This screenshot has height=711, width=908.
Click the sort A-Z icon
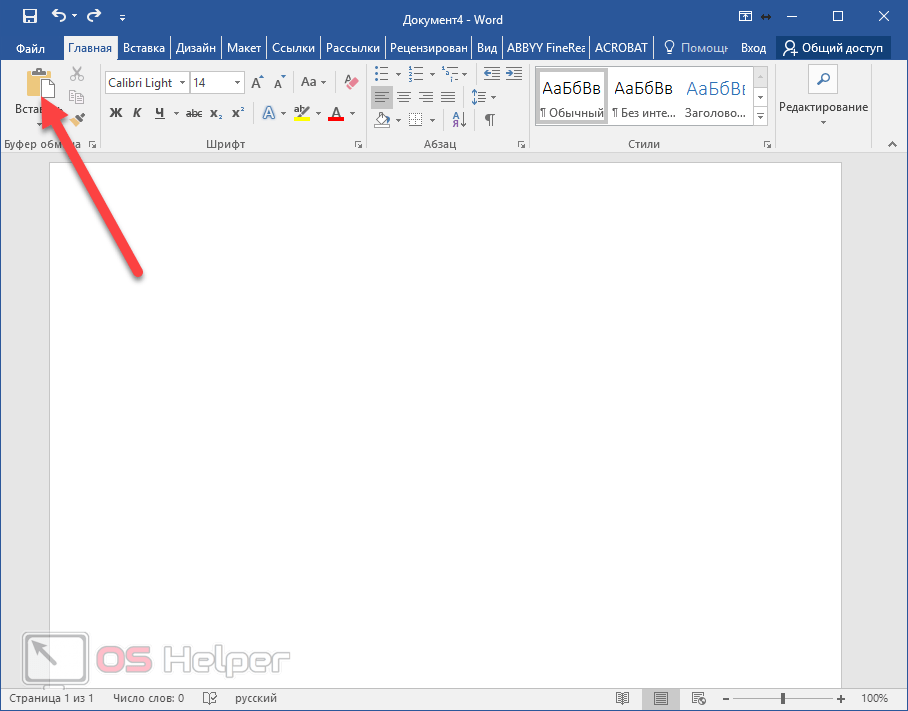click(x=459, y=119)
